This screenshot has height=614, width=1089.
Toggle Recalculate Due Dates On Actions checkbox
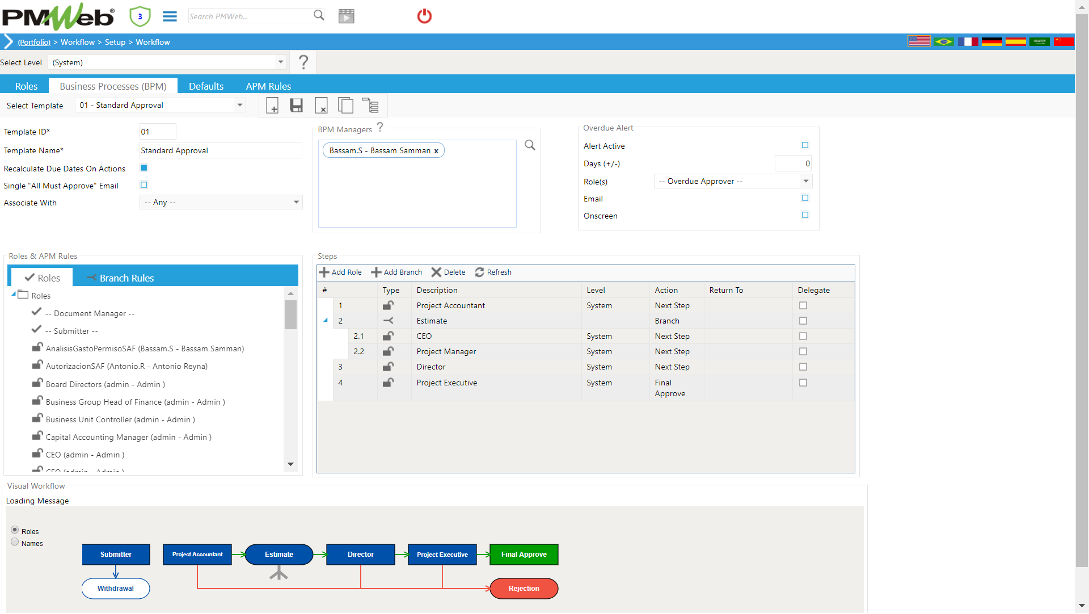tap(144, 168)
